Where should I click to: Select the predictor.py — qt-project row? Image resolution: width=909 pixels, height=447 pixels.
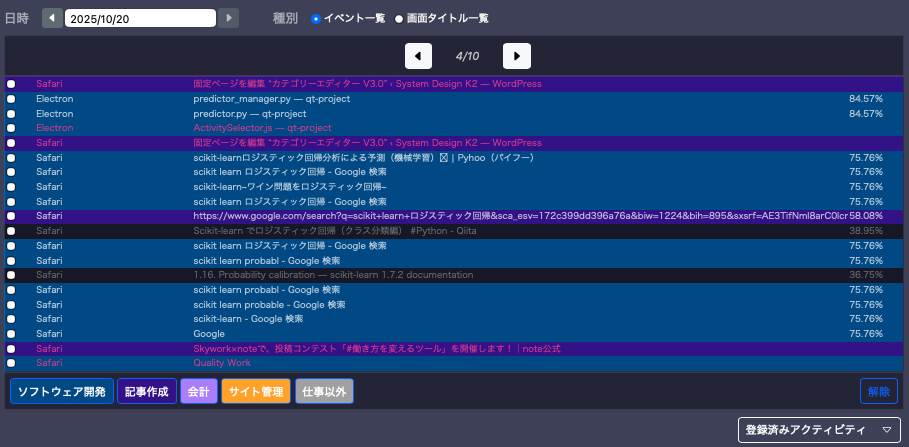(250, 114)
